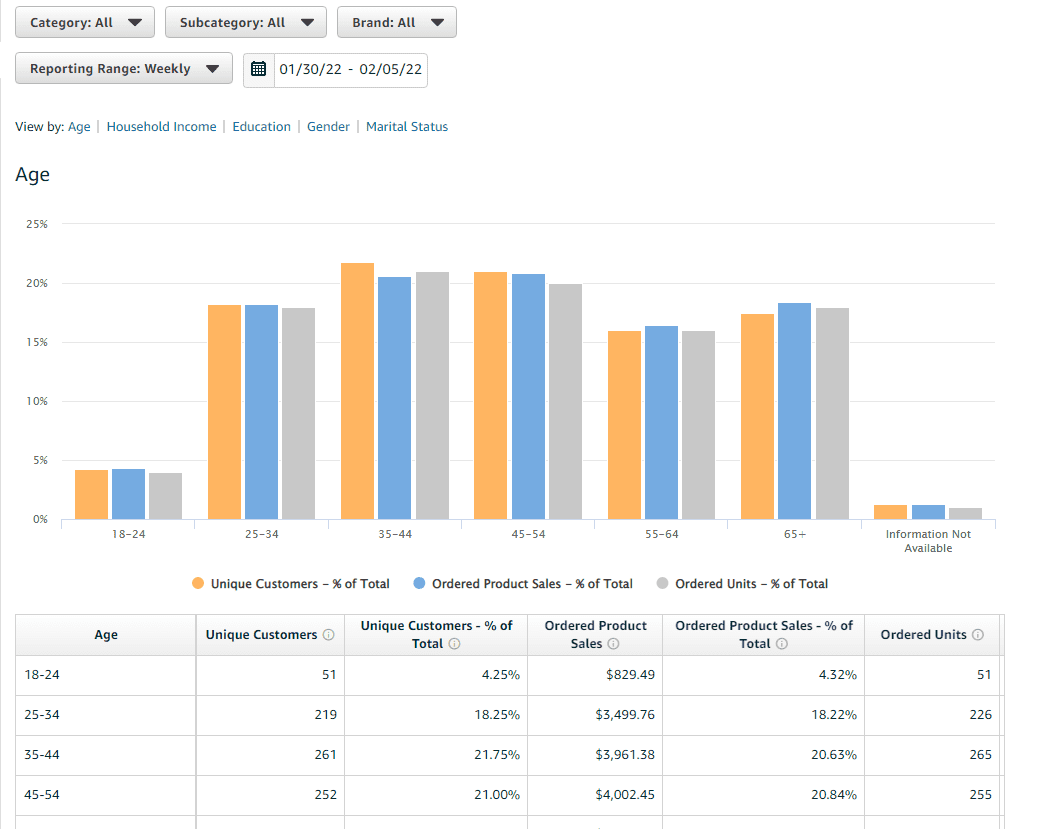Switch to the Age view

79,126
